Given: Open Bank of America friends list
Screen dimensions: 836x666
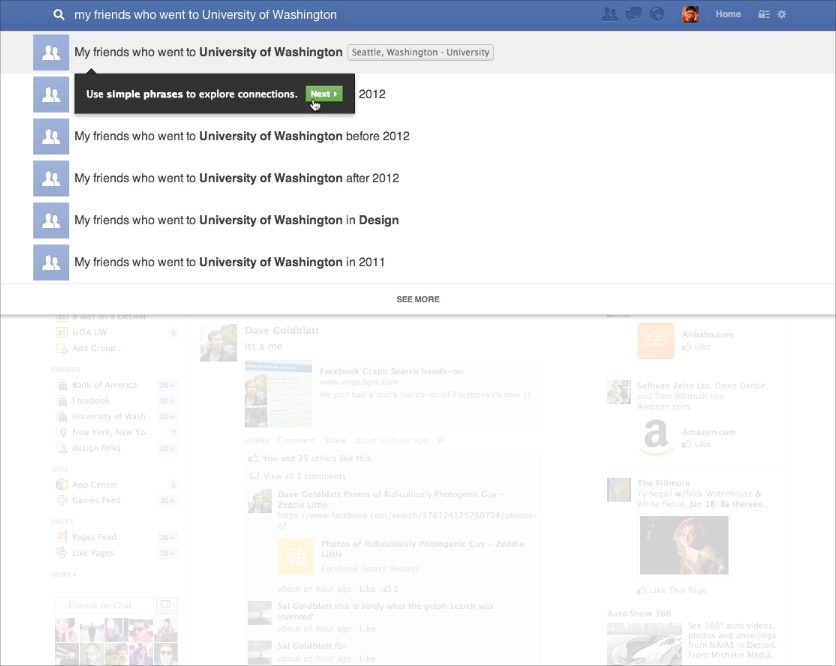Looking at the screenshot, I should click(x=104, y=385).
